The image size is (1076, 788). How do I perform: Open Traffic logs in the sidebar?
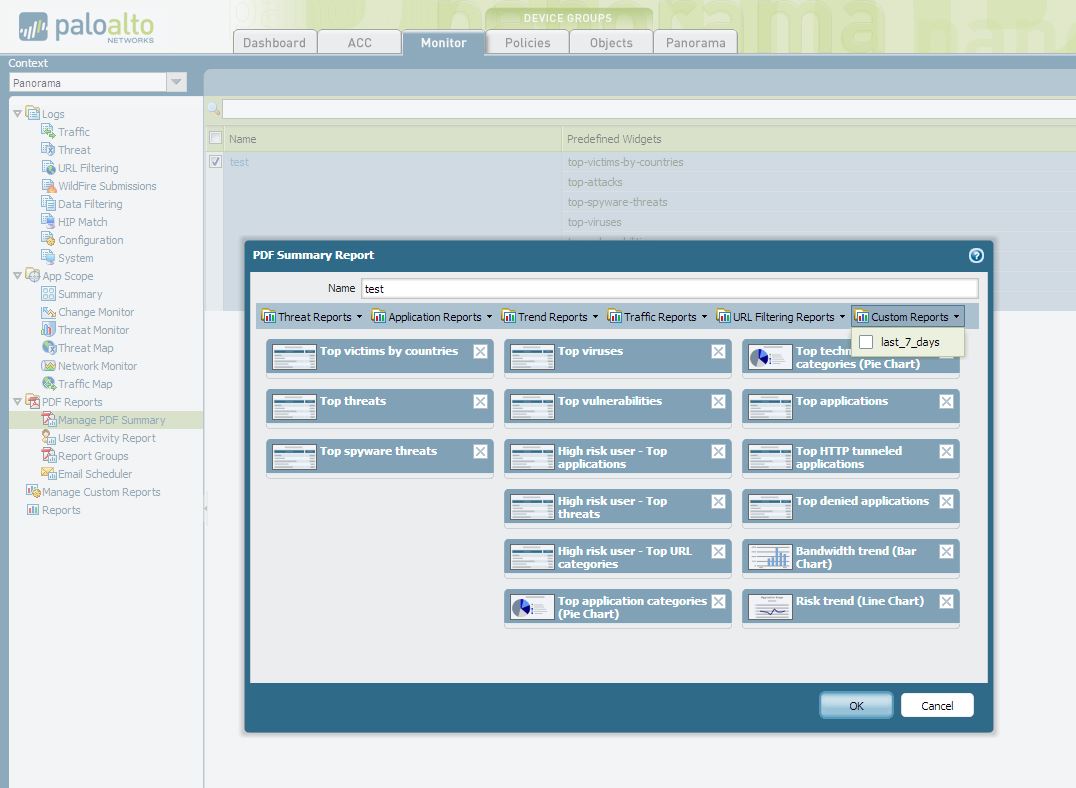click(x=73, y=132)
